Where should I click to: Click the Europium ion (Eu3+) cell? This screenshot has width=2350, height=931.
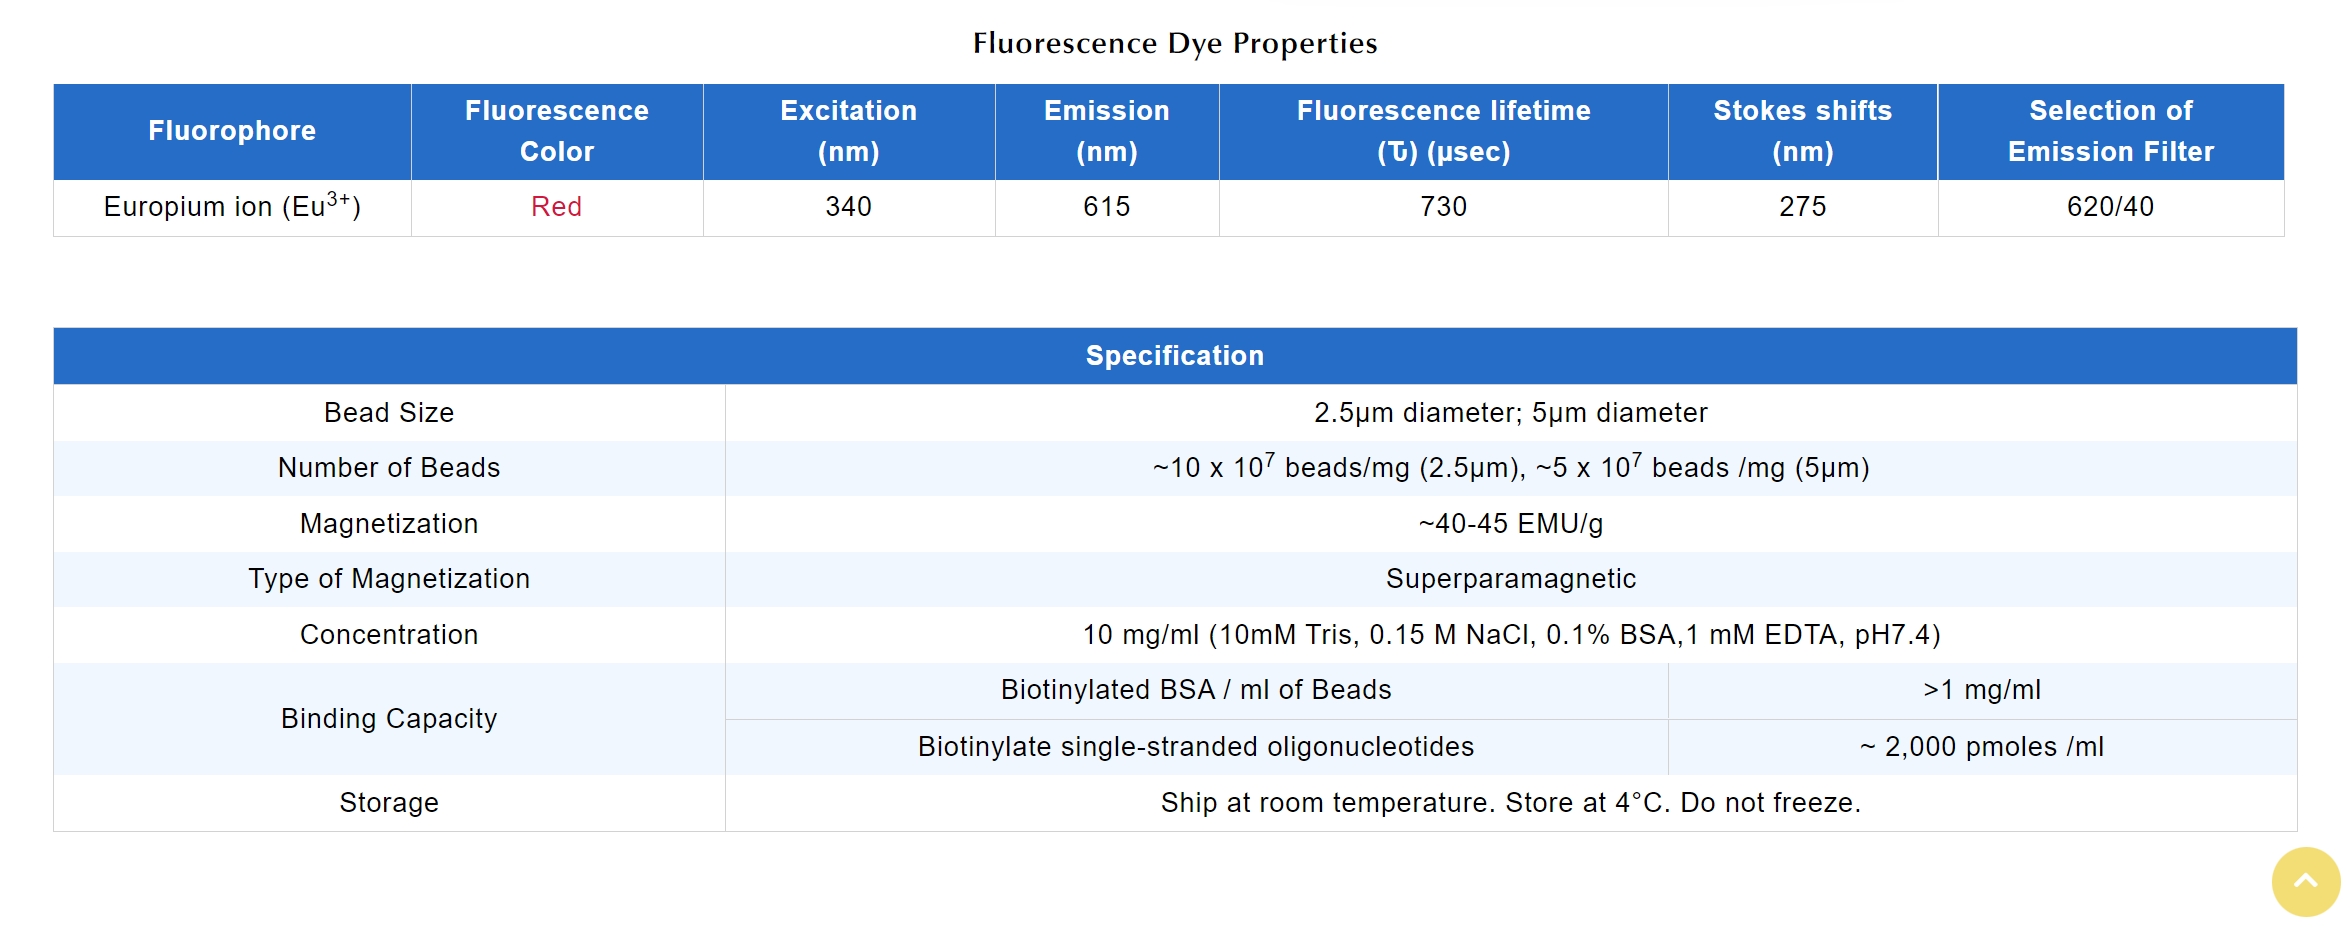click(232, 207)
